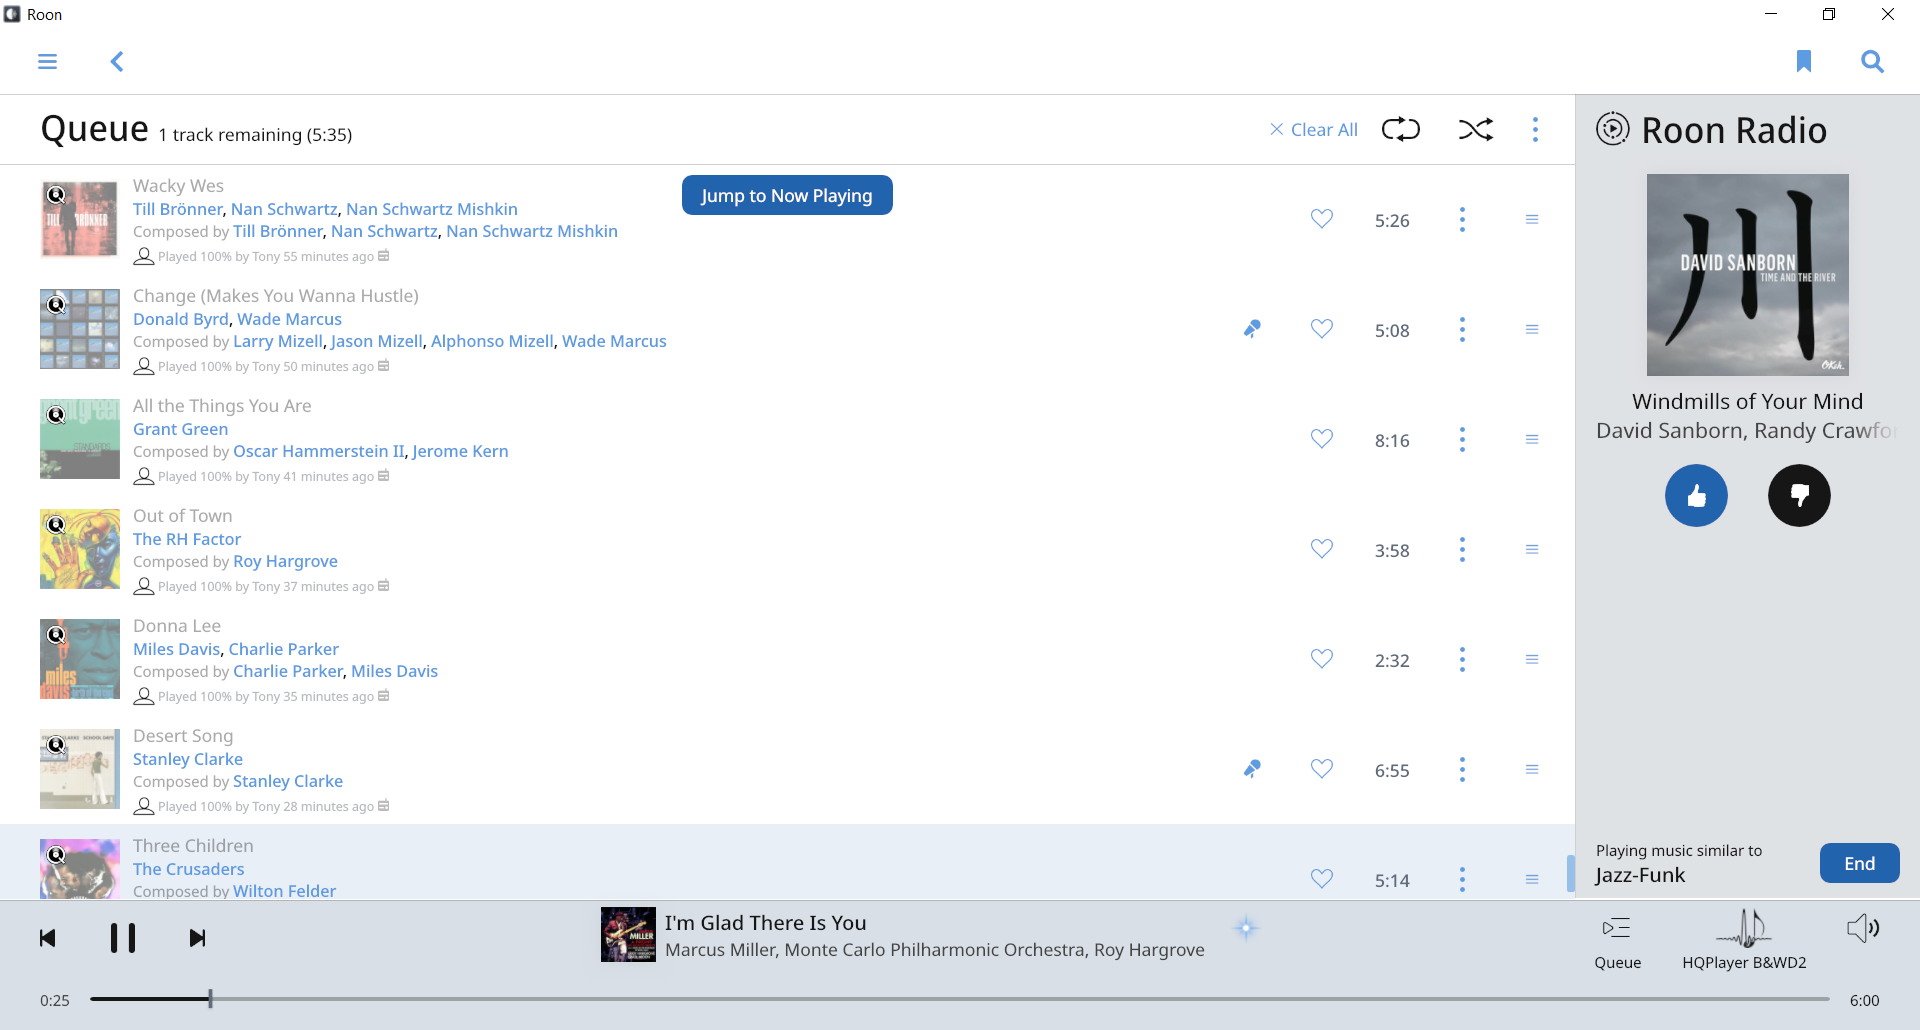Thumbs down Windmills of Your Mind
This screenshot has height=1030, width=1920.
[1799, 495]
